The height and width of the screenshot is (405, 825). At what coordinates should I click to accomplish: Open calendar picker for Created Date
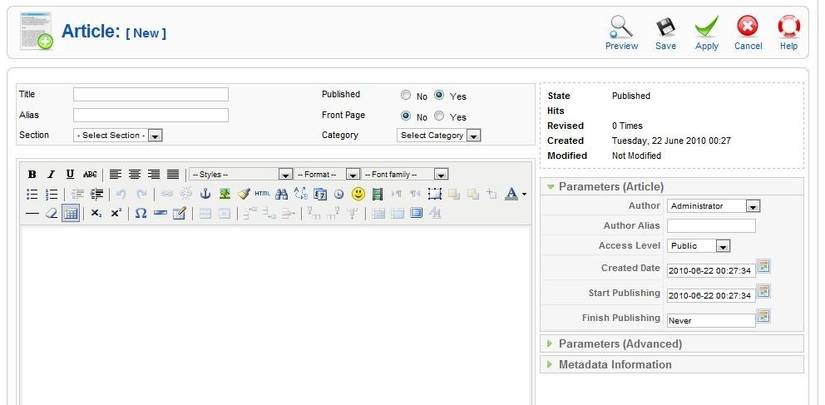pos(763,266)
